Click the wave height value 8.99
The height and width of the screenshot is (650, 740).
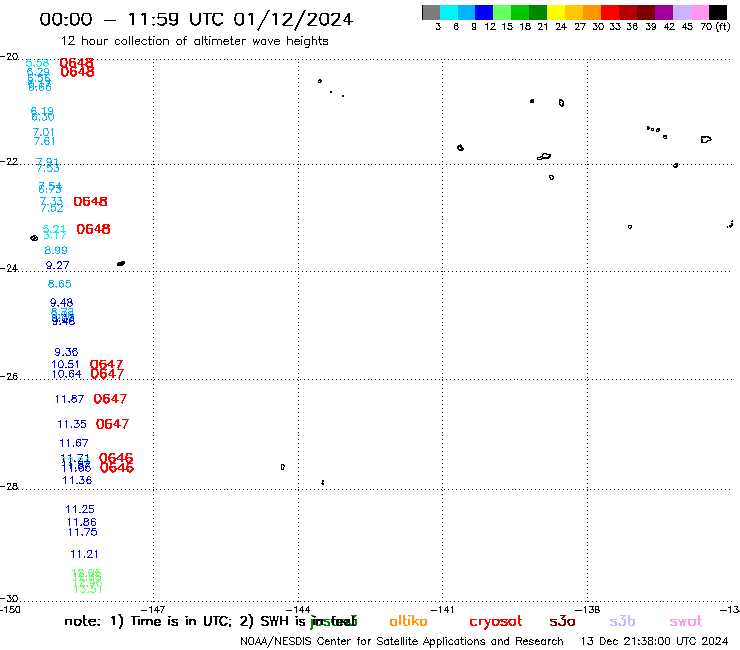point(56,250)
